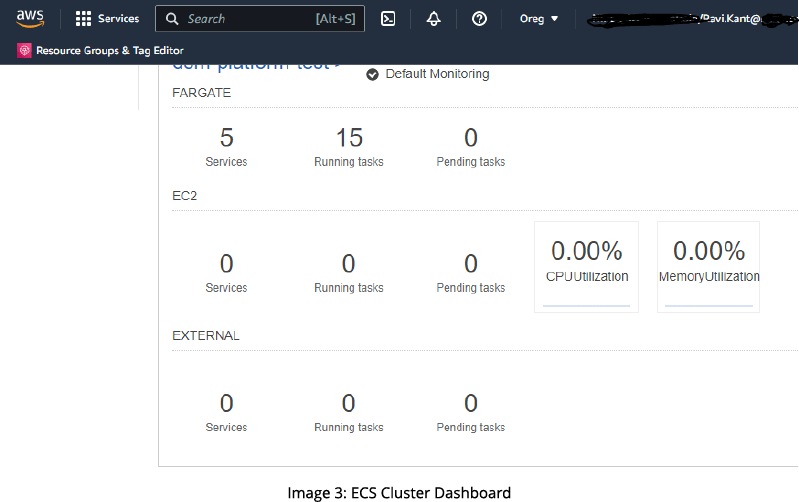Screen dimensions: 799x502
Task: Open the MemoryUtilization 0.00% card
Action: pyautogui.click(x=708, y=267)
